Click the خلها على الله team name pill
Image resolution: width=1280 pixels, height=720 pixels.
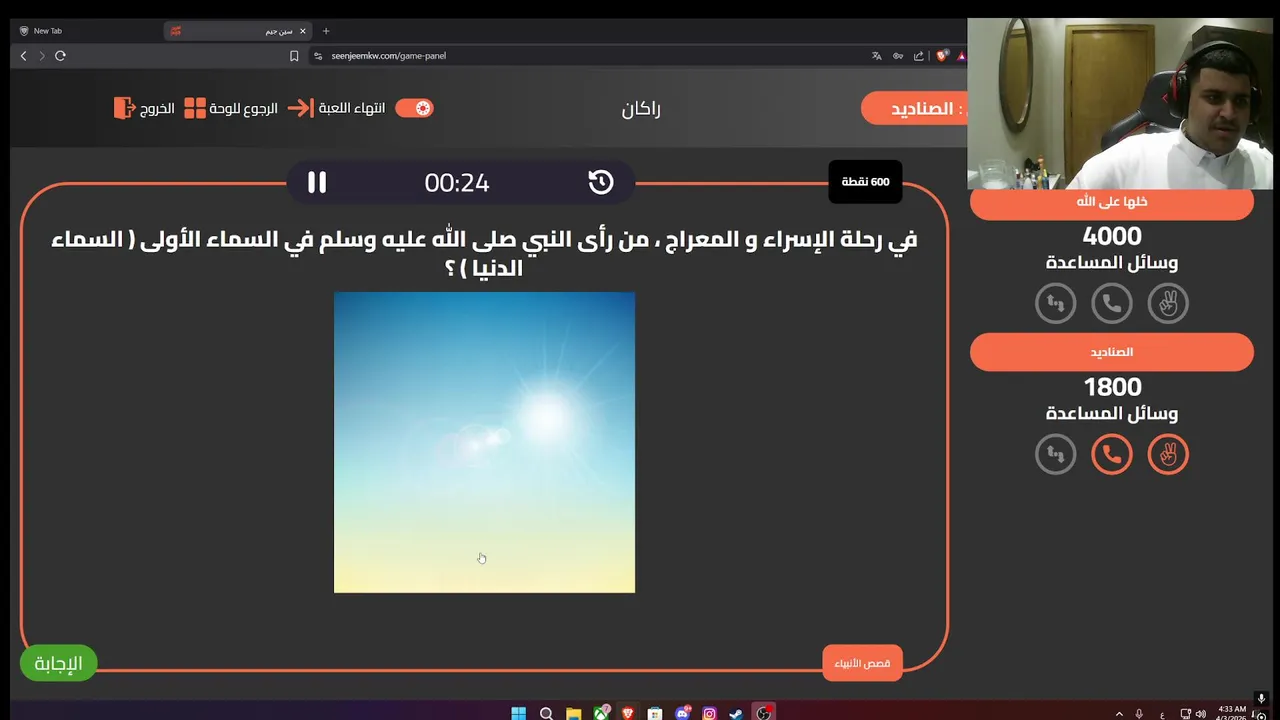pos(1112,202)
